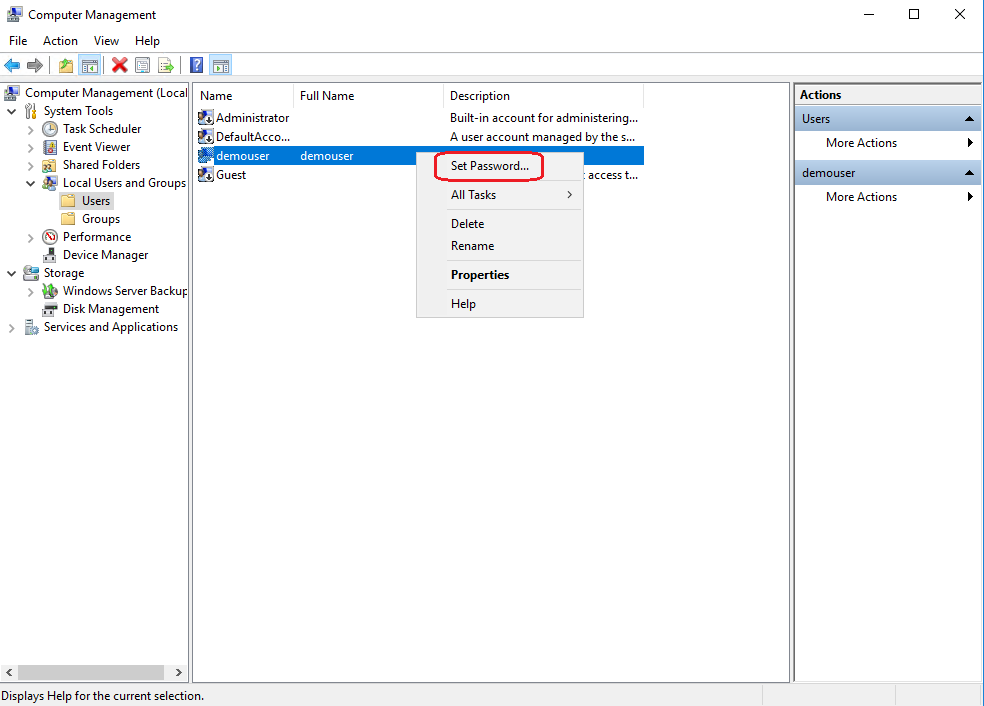Click the Administrator user account icon
Viewport: 984px width, 706px height.
click(206, 118)
